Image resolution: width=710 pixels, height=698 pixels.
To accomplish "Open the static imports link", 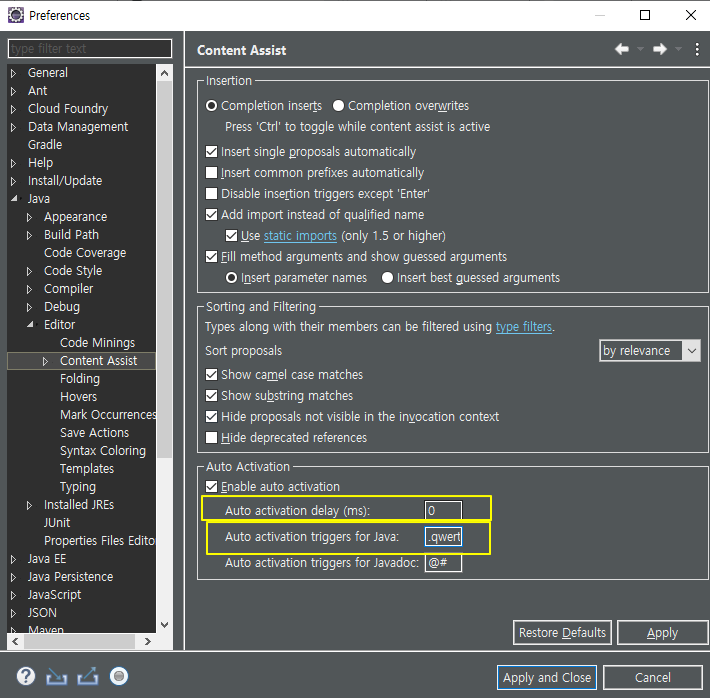I will pyautogui.click(x=300, y=236).
